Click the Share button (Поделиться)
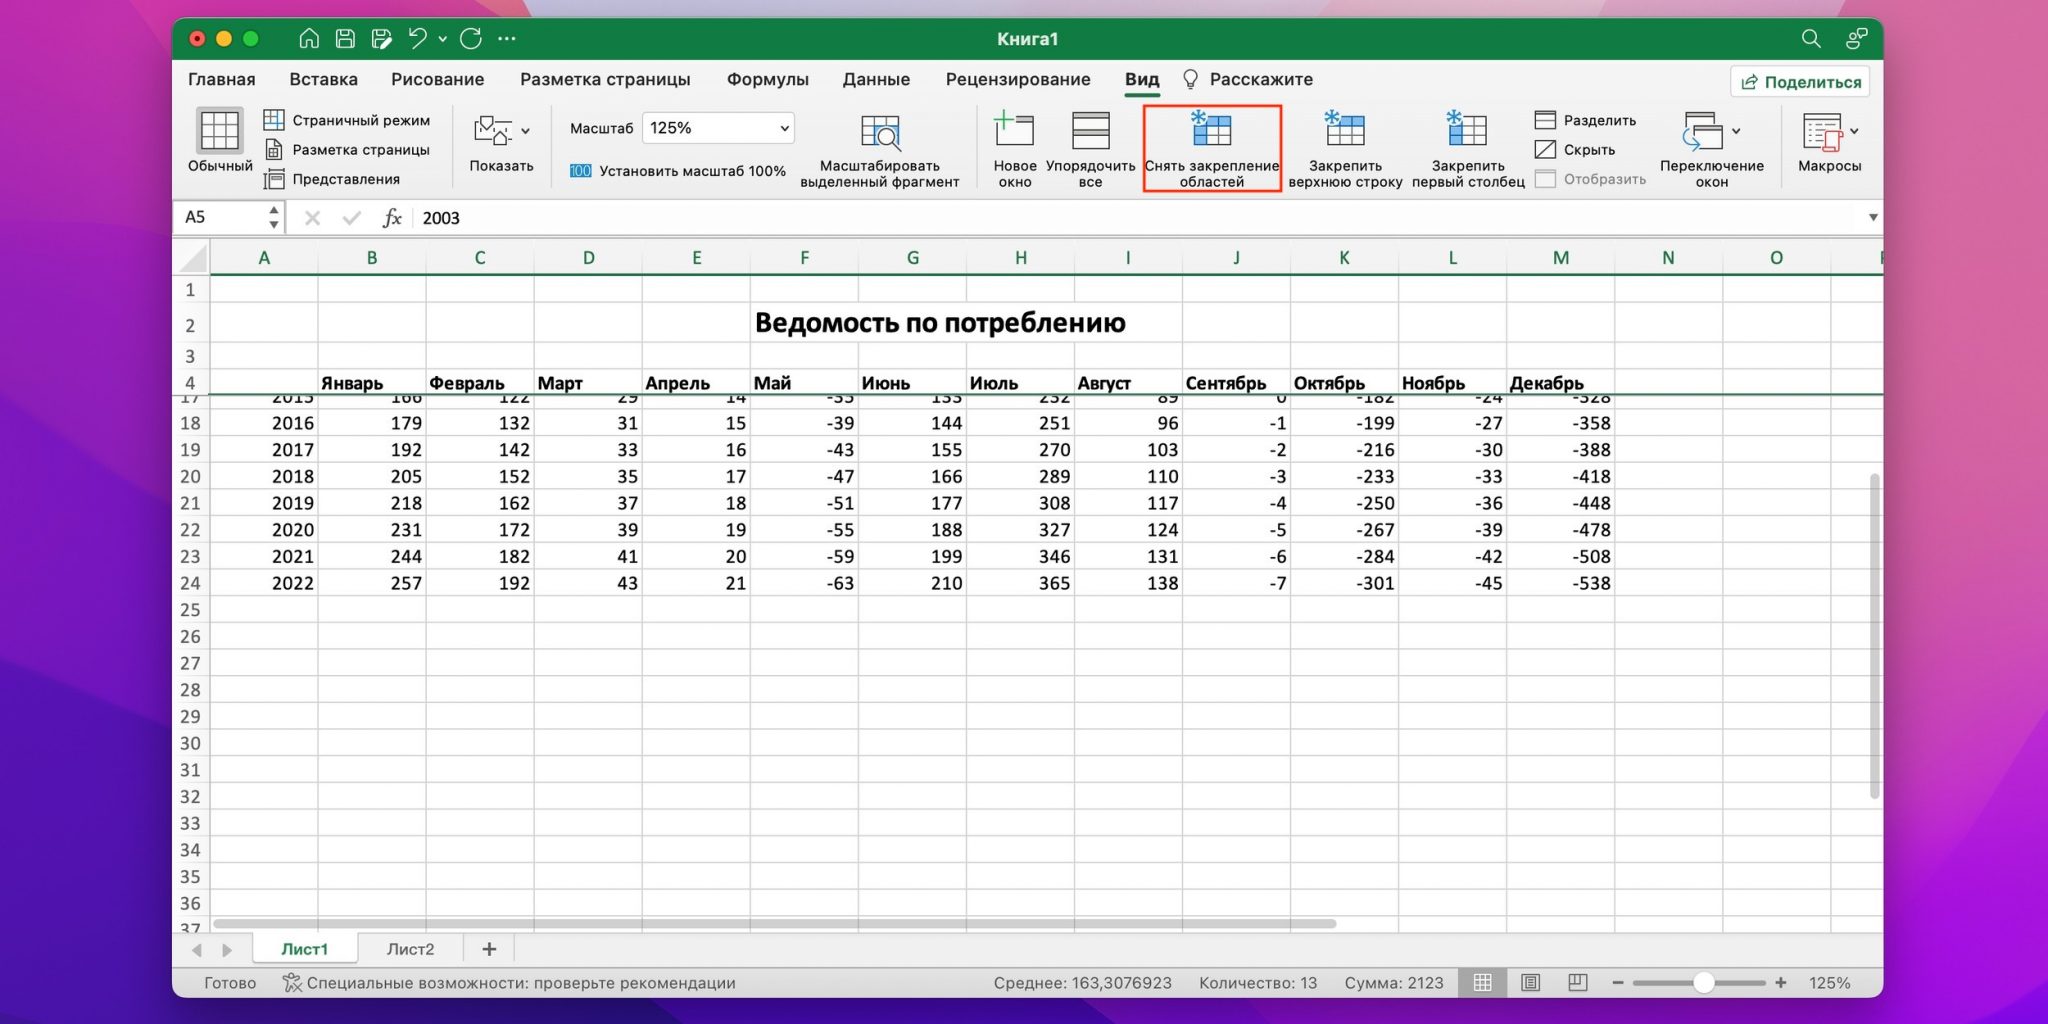The width and height of the screenshot is (2048, 1024). [x=1800, y=82]
